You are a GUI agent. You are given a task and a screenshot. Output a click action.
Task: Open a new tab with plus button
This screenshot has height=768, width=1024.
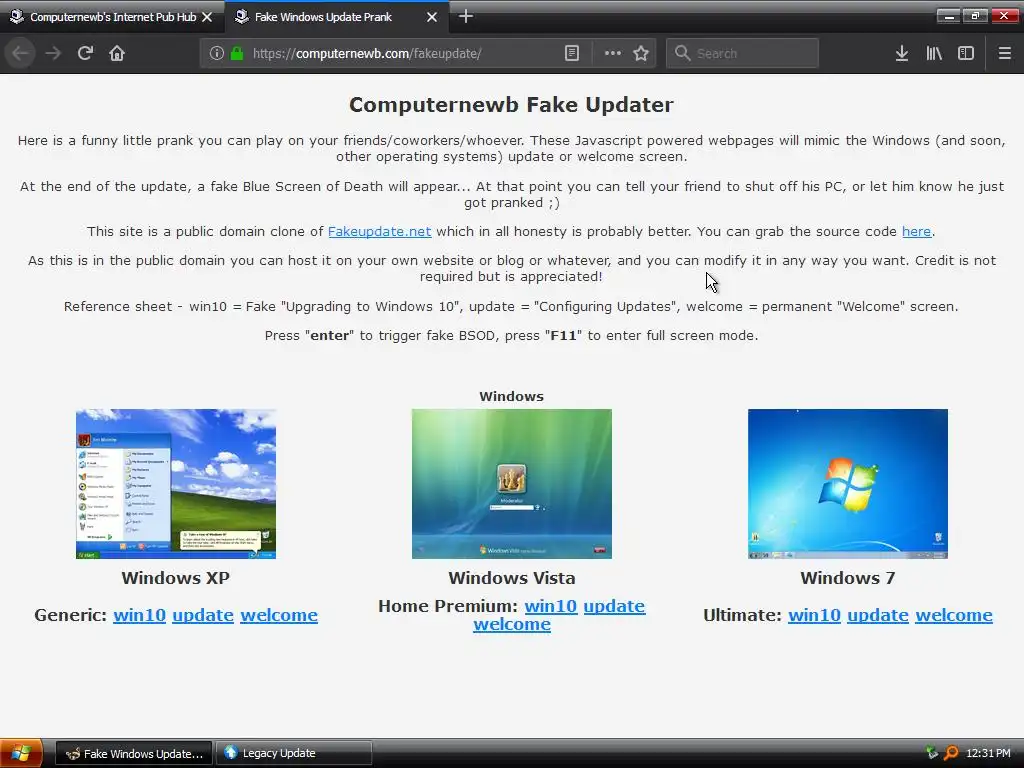466,16
